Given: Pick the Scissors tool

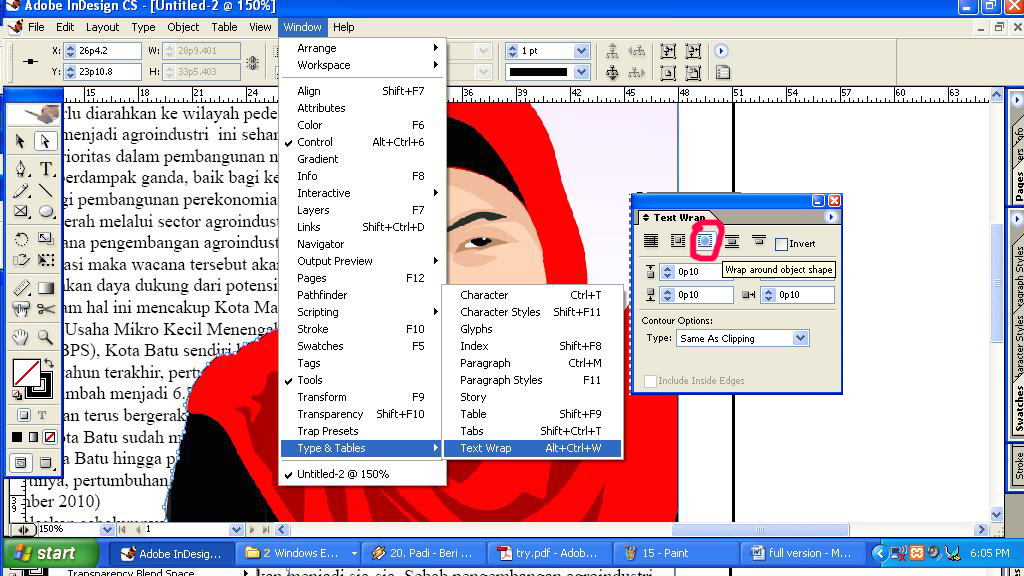Looking at the screenshot, I should coord(47,310).
